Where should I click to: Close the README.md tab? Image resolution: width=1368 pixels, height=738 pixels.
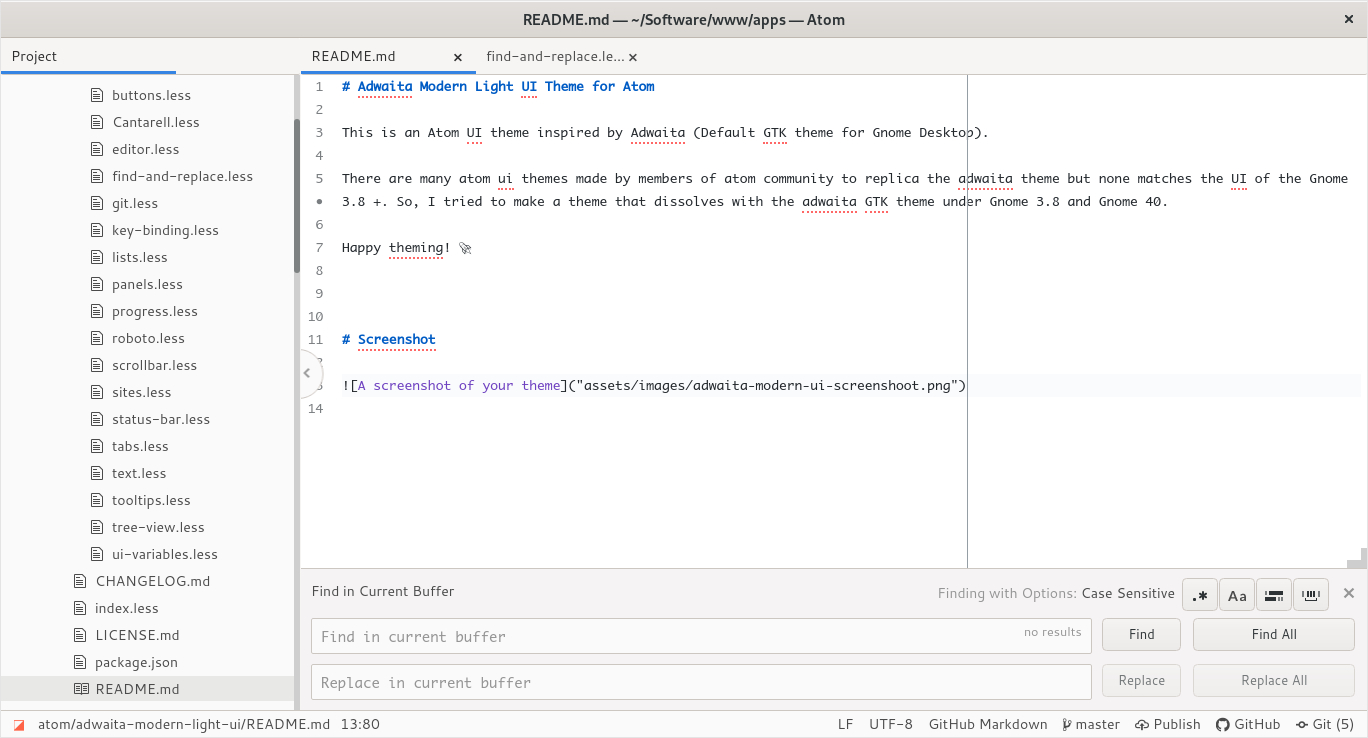pyautogui.click(x=458, y=58)
